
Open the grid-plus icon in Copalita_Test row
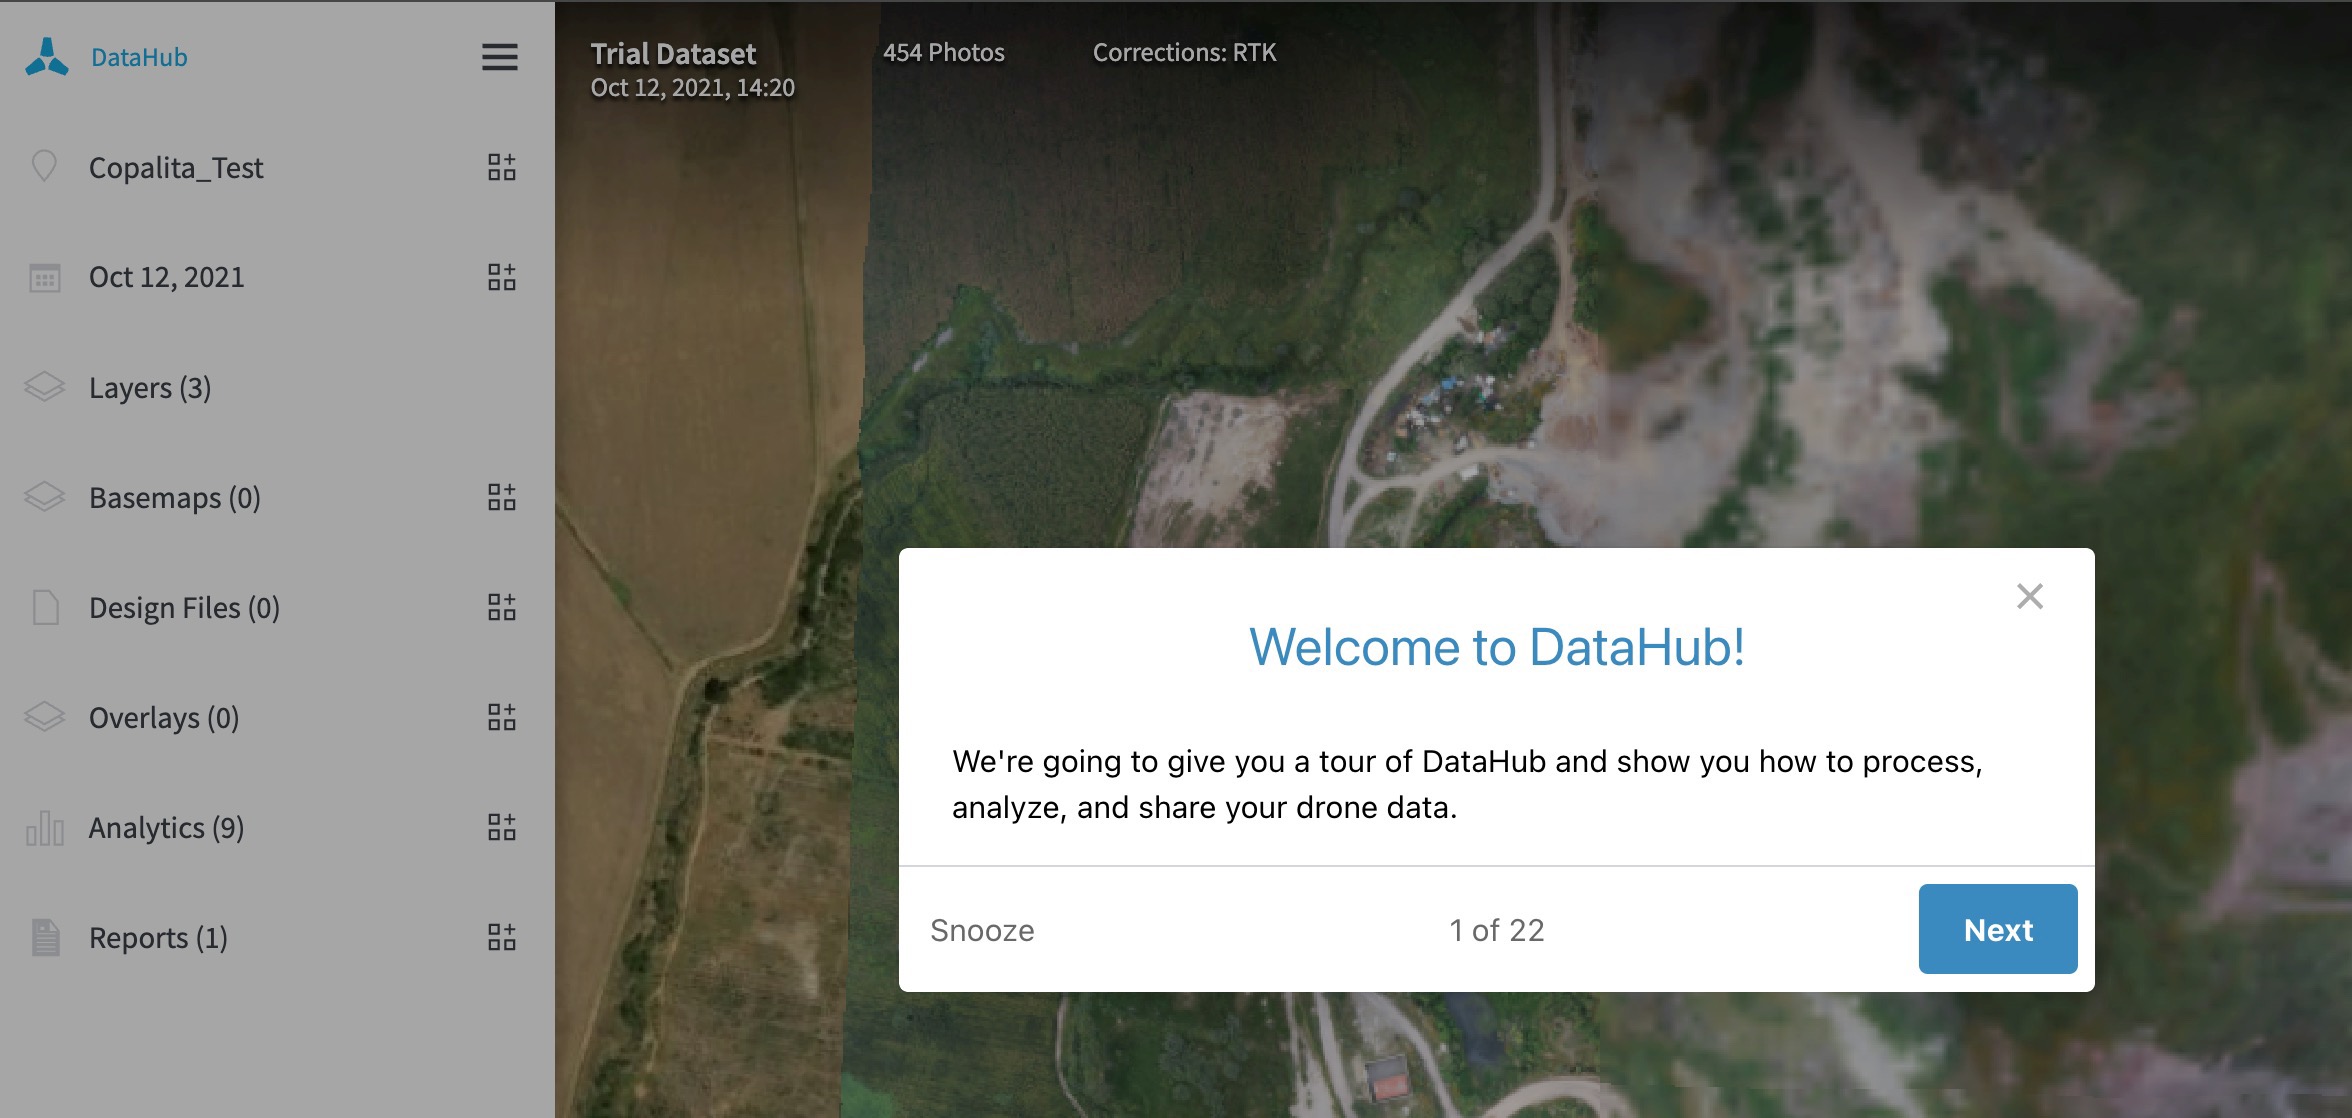click(x=502, y=167)
